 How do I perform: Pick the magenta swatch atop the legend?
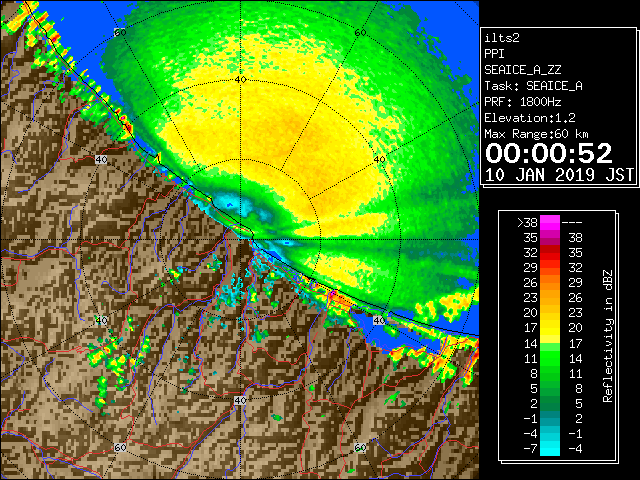pyautogui.click(x=550, y=223)
